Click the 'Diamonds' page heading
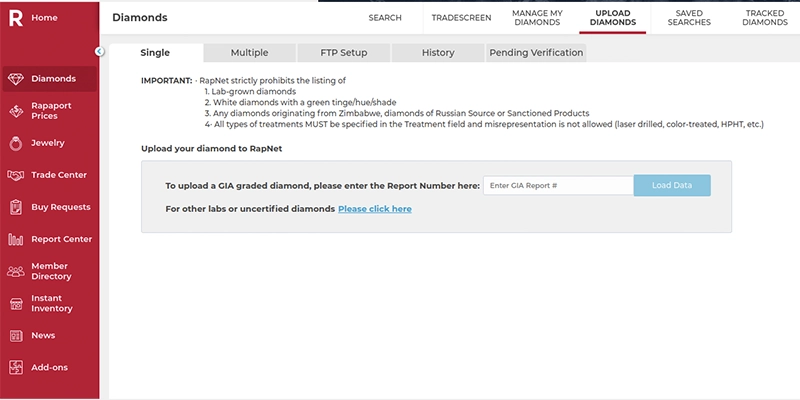The height and width of the screenshot is (400, 800). point(140,17)
